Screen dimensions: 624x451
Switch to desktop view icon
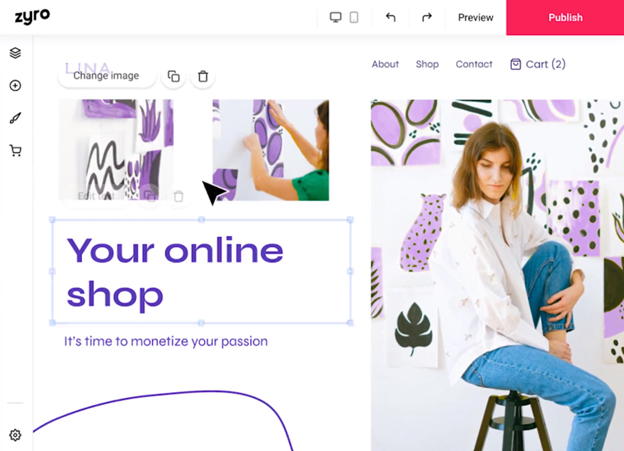pos(335,18)
